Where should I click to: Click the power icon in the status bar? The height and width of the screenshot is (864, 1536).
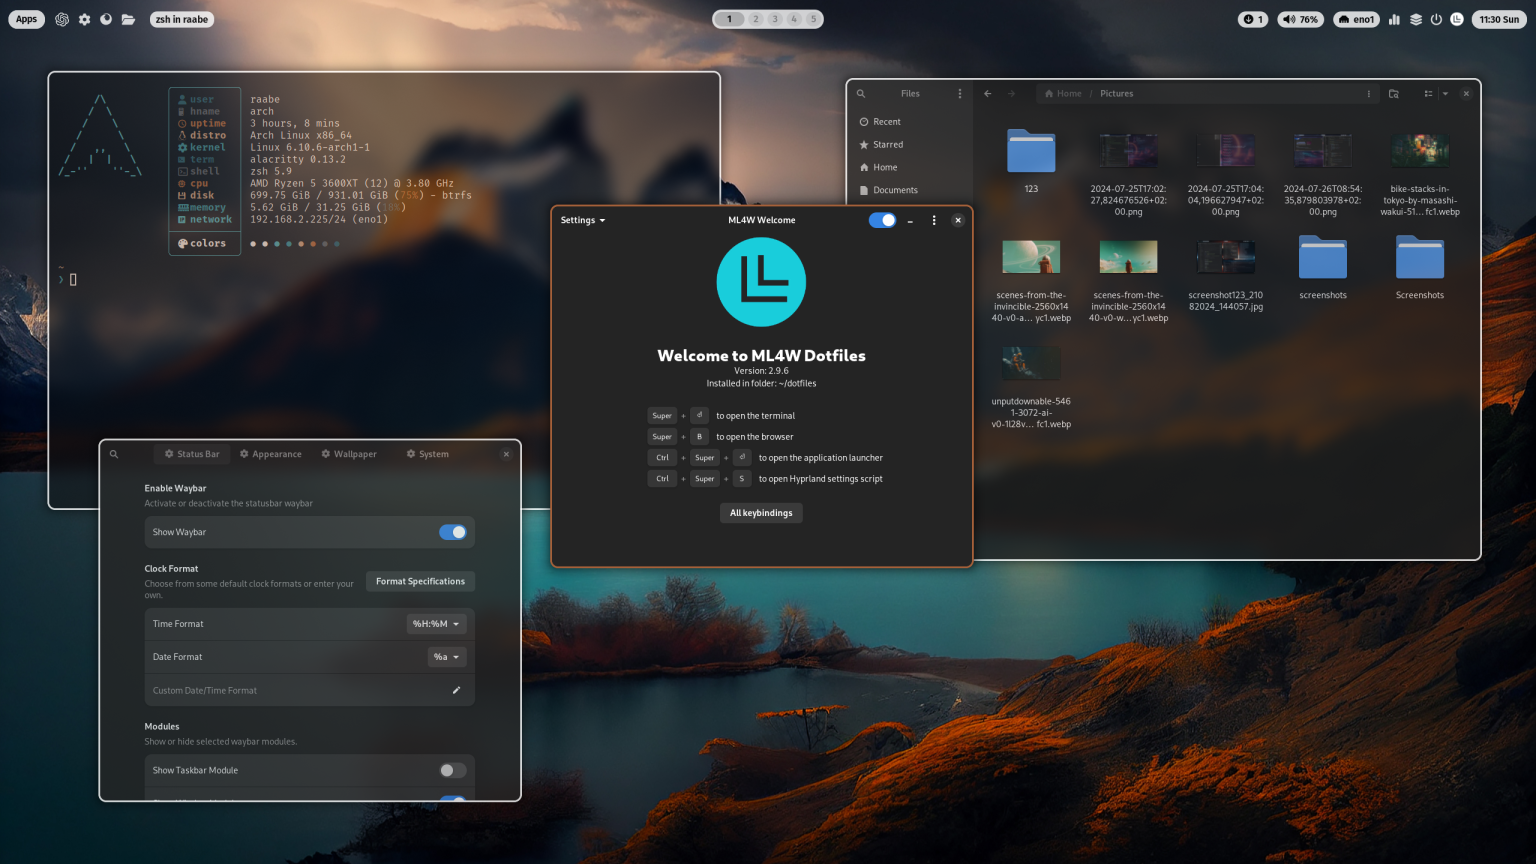click(x=1436, y=19)
